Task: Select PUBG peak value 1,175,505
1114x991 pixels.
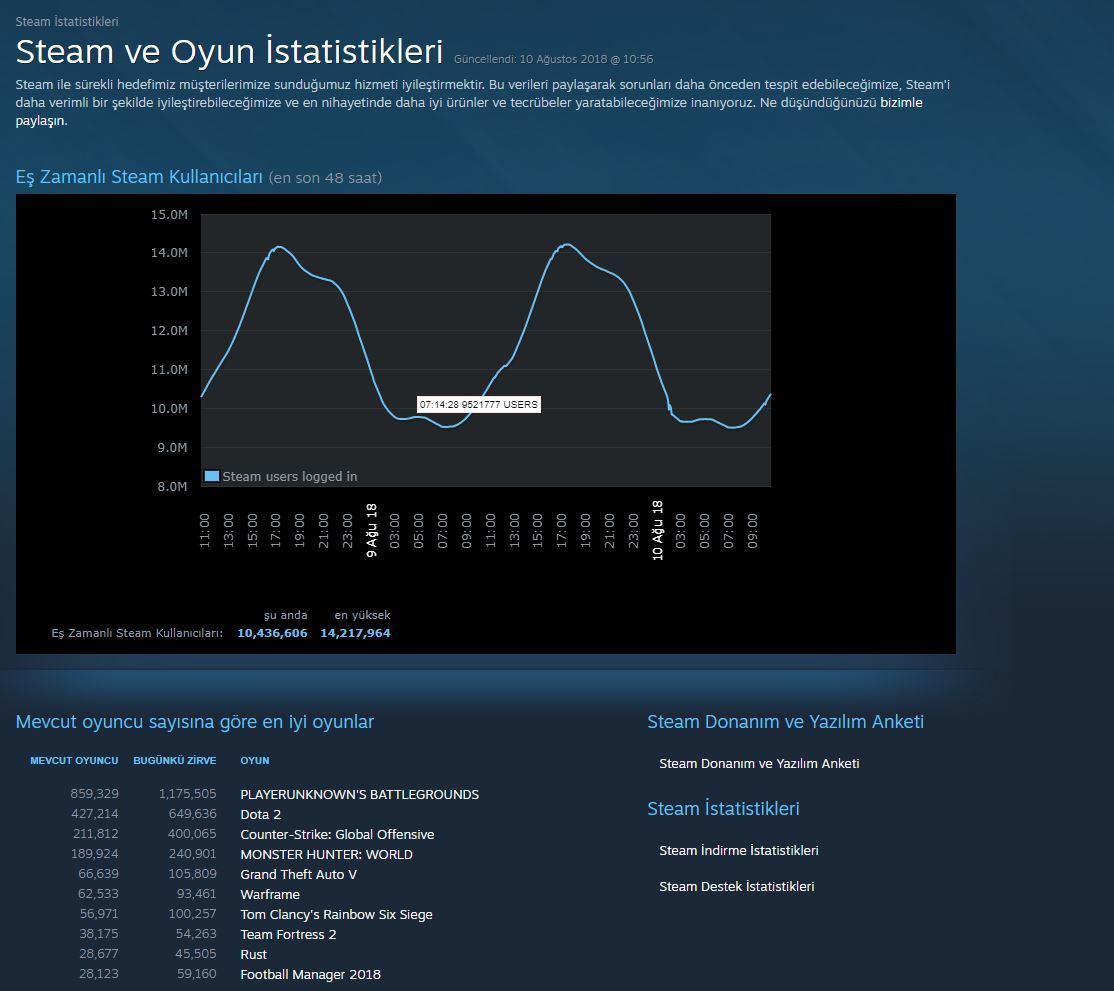Action: click(188, 794)
